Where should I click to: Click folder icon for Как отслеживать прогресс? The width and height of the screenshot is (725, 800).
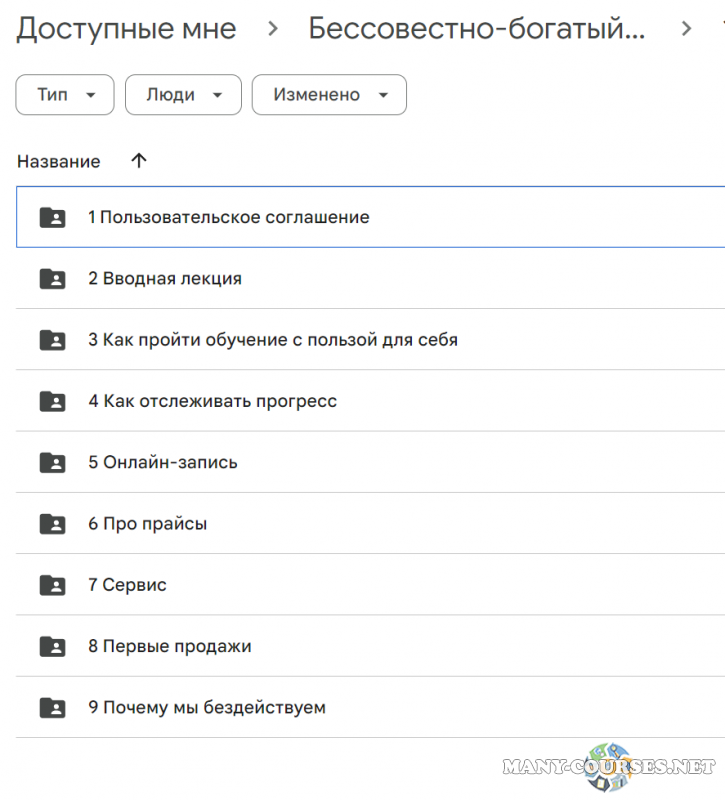point(52,401)
